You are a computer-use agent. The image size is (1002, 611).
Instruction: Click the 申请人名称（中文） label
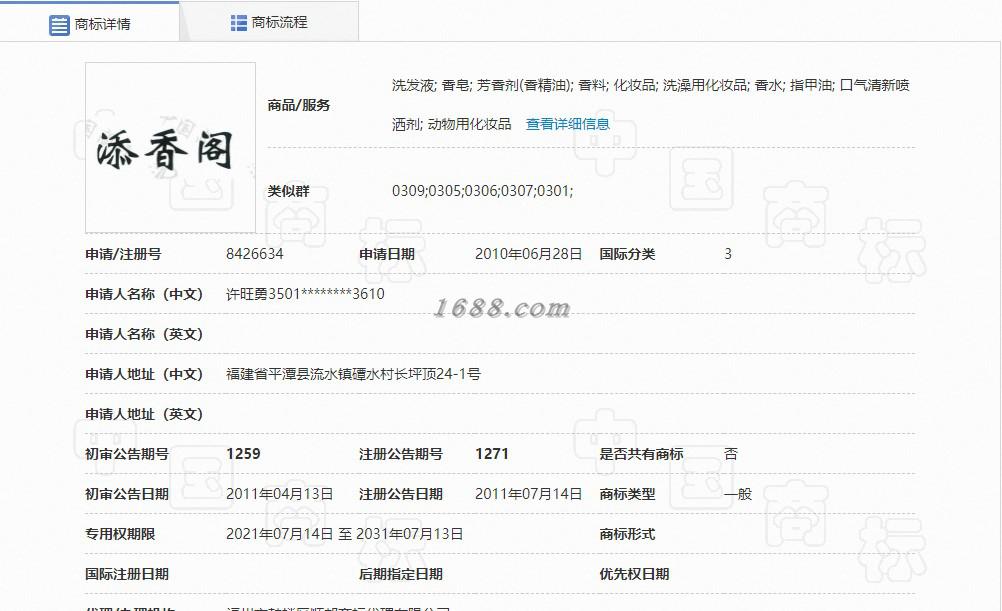[x=144, y=294]
